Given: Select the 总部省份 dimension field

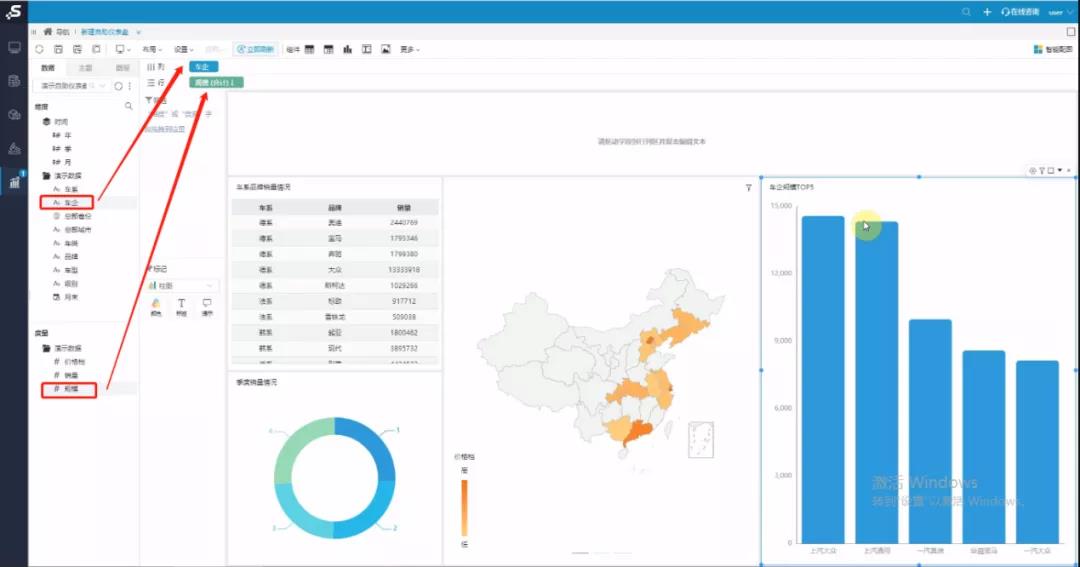Looking at the screenshot, I should point(77,216).
